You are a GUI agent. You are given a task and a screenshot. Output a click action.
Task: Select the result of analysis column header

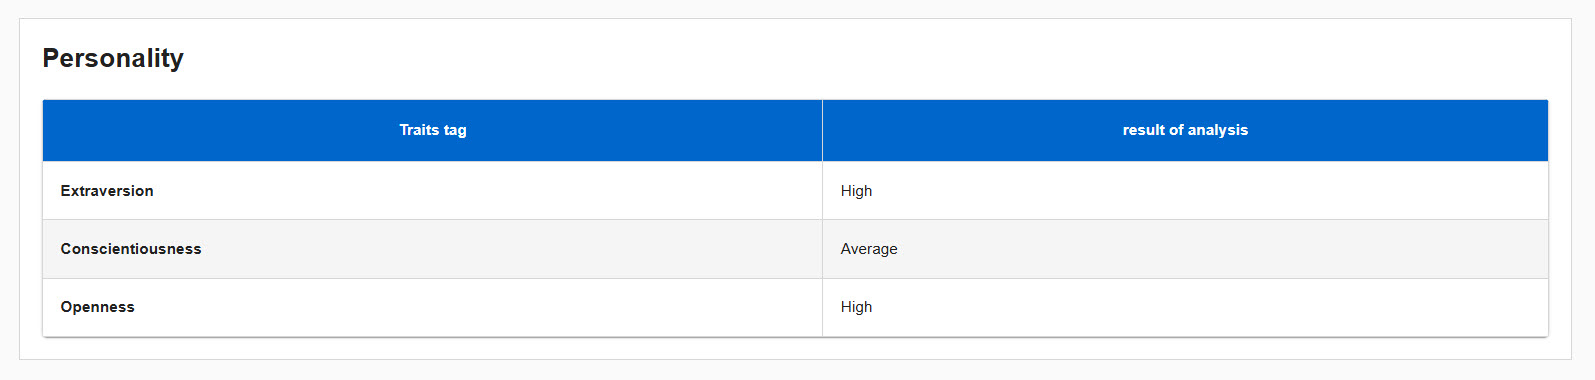point(1185,130)
